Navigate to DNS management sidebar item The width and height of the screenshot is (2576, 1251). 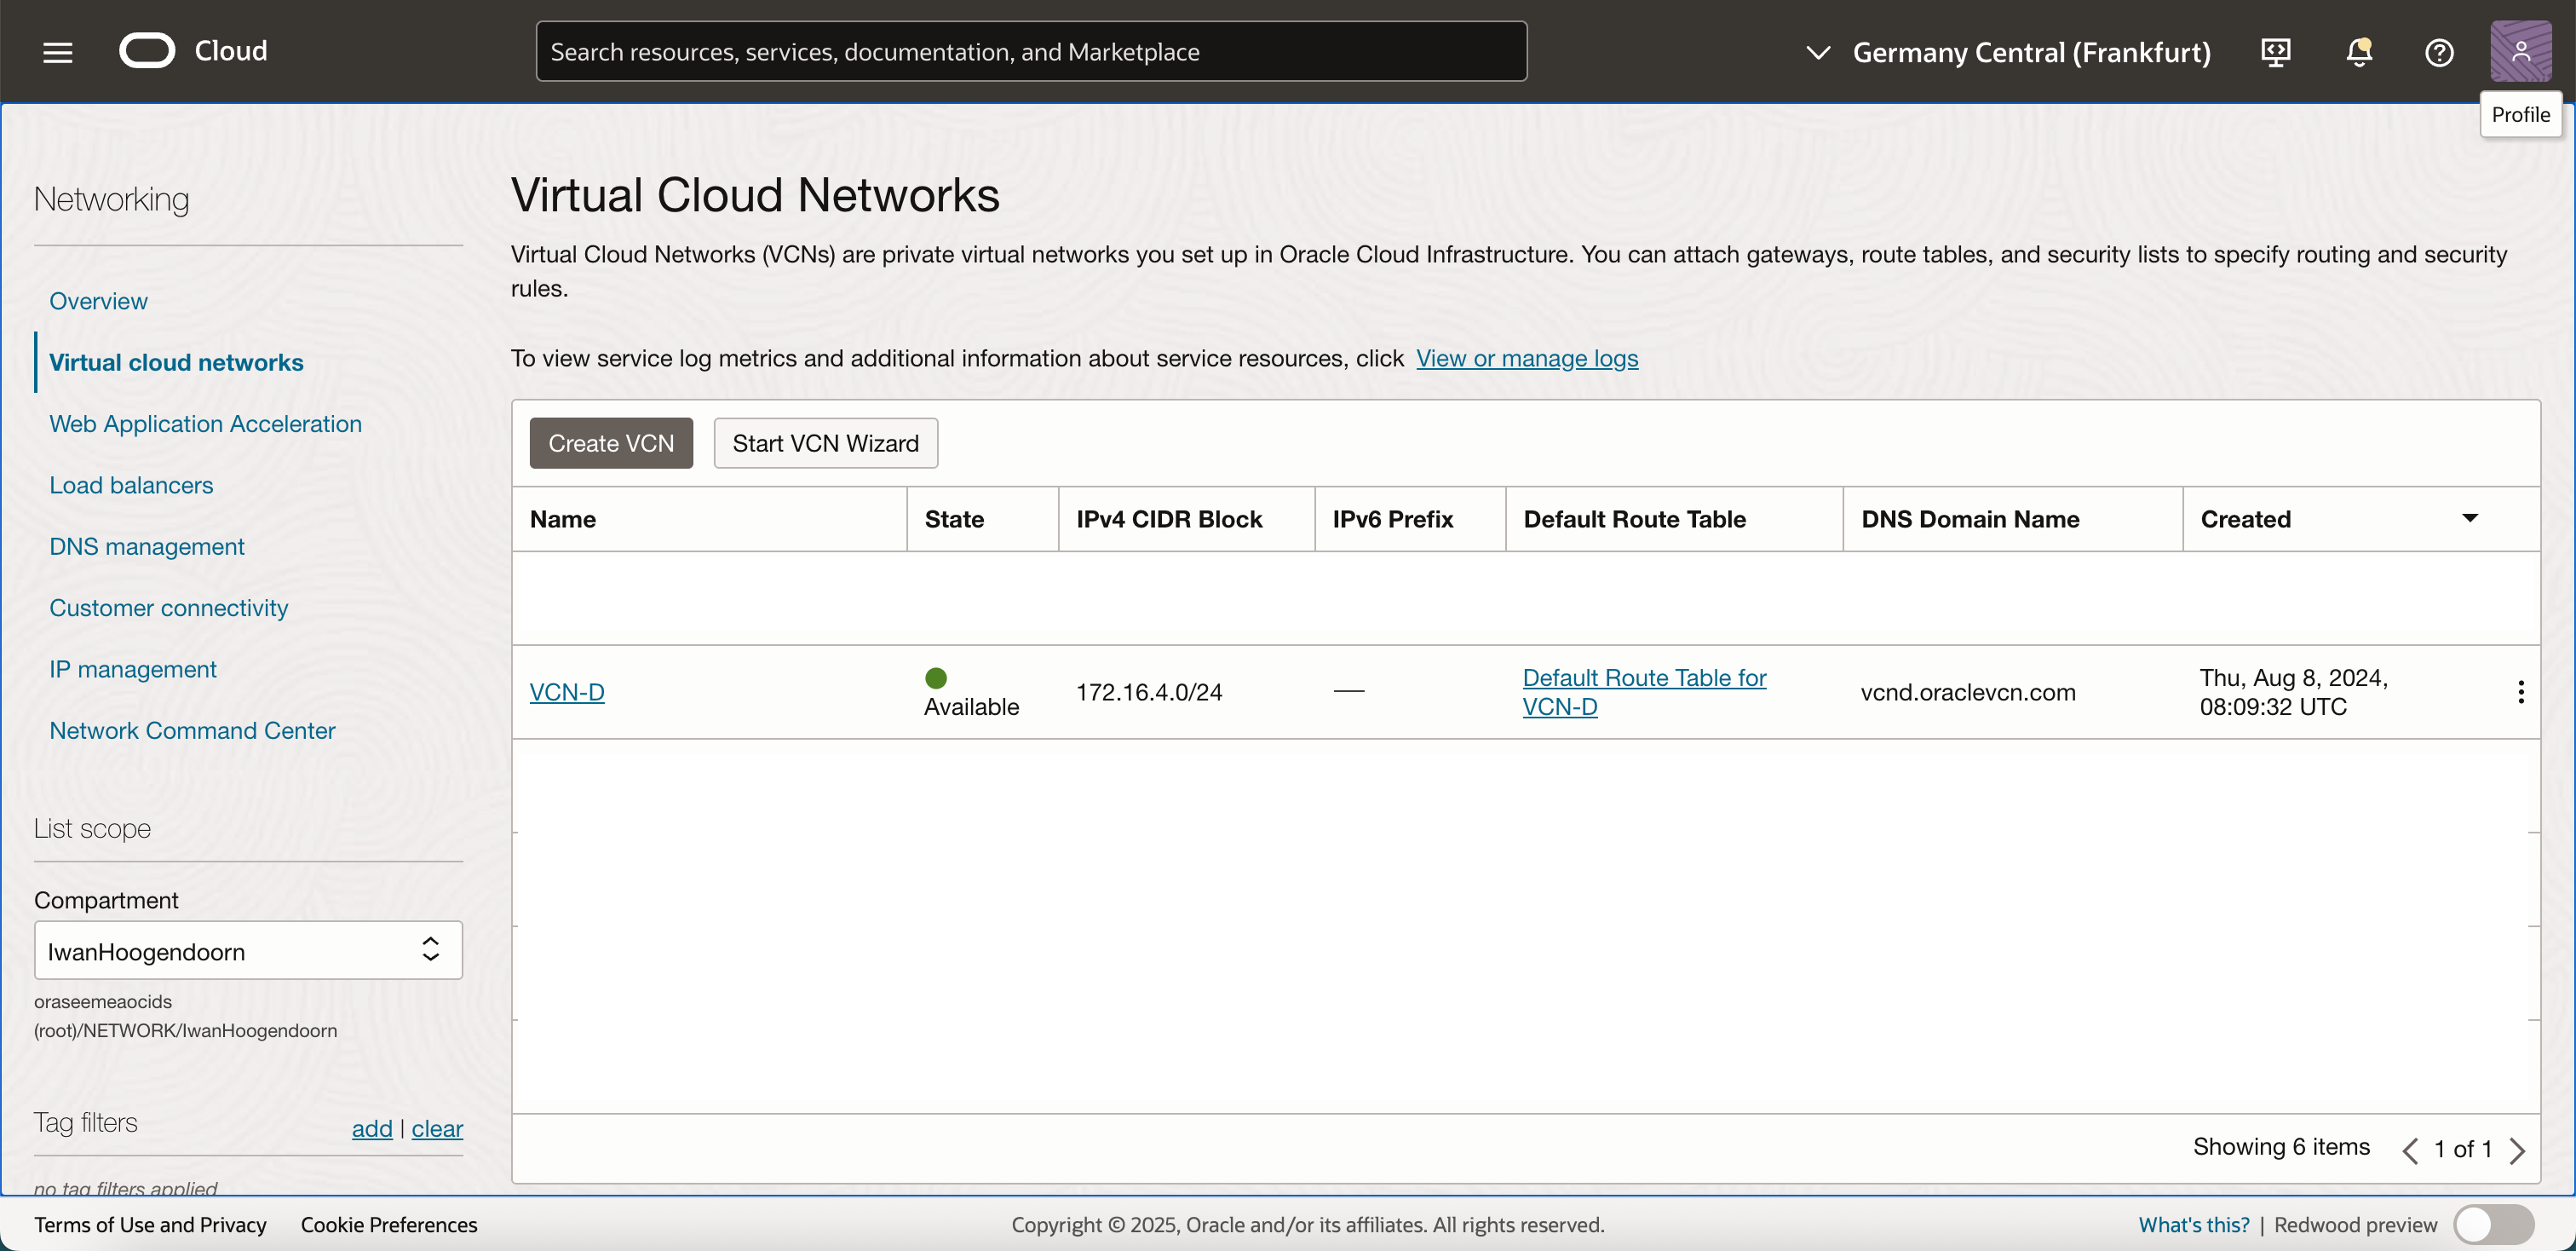147,546
